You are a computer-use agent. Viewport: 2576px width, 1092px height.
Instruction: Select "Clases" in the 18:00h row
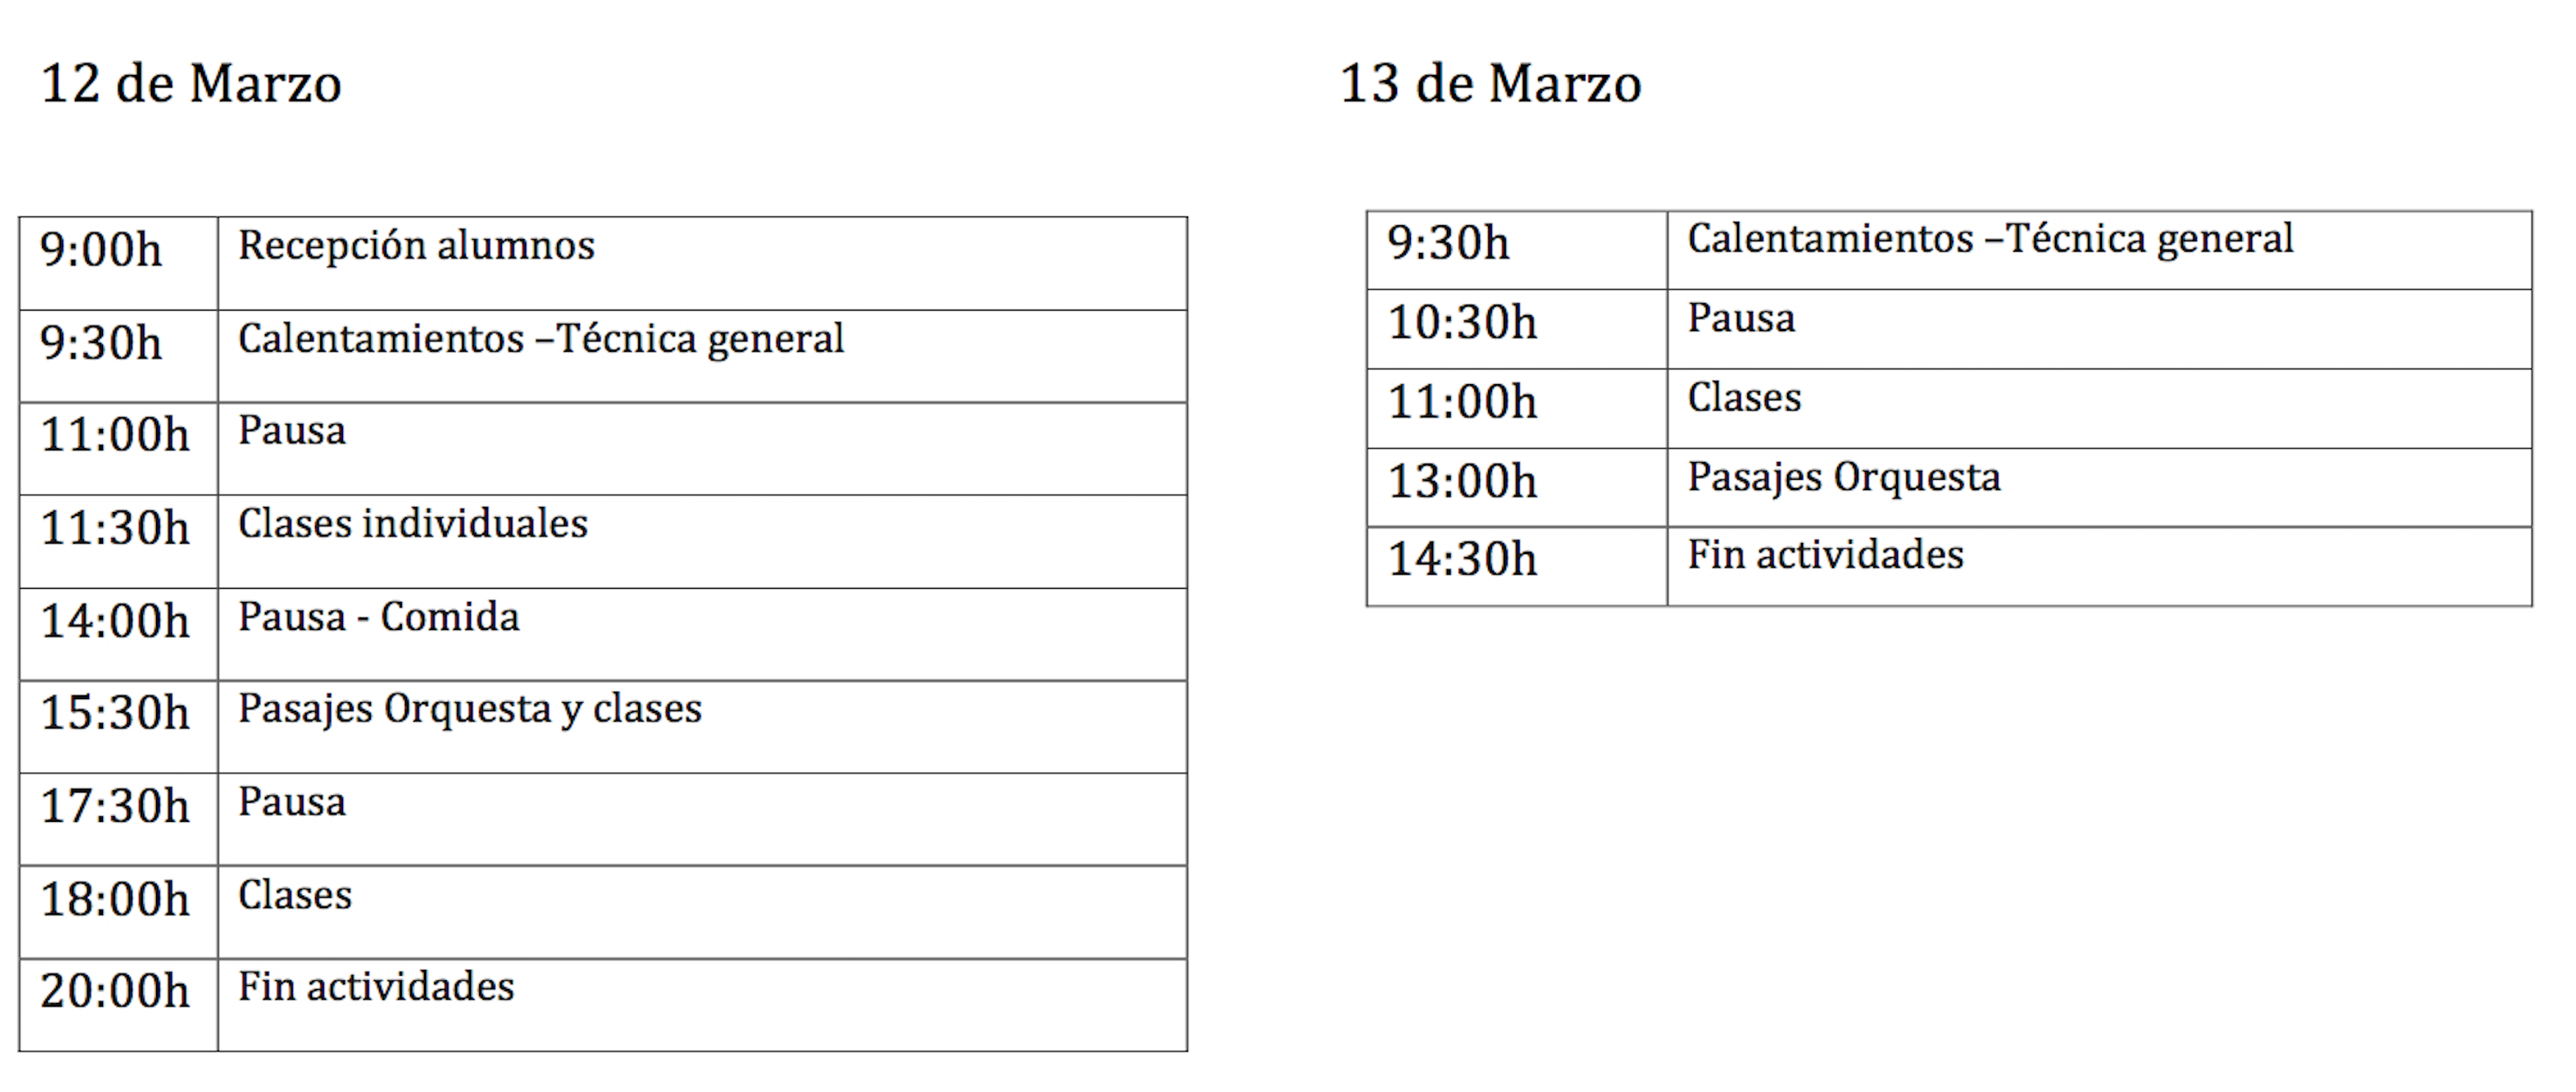295,896
